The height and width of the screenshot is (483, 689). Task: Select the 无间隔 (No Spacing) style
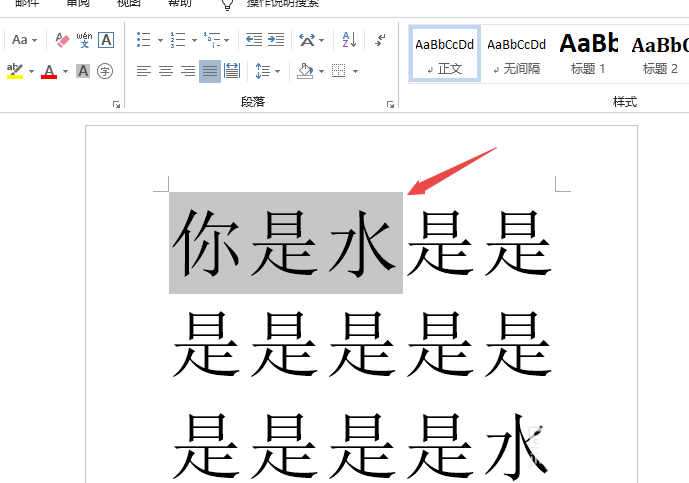(516, 54)
